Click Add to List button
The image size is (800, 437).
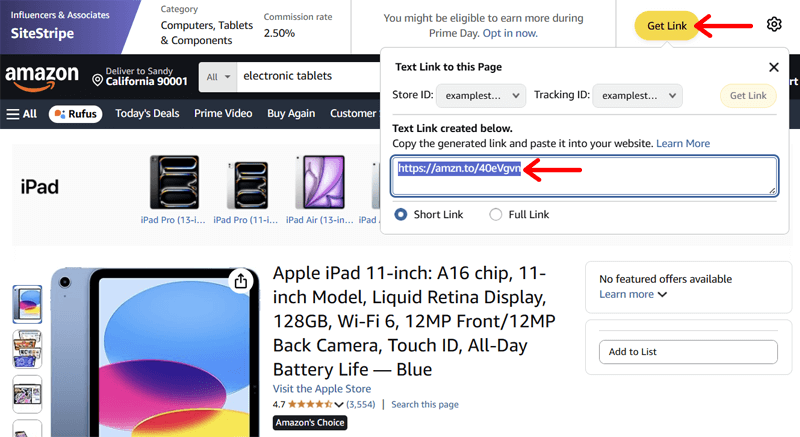[x=688, y=352]
